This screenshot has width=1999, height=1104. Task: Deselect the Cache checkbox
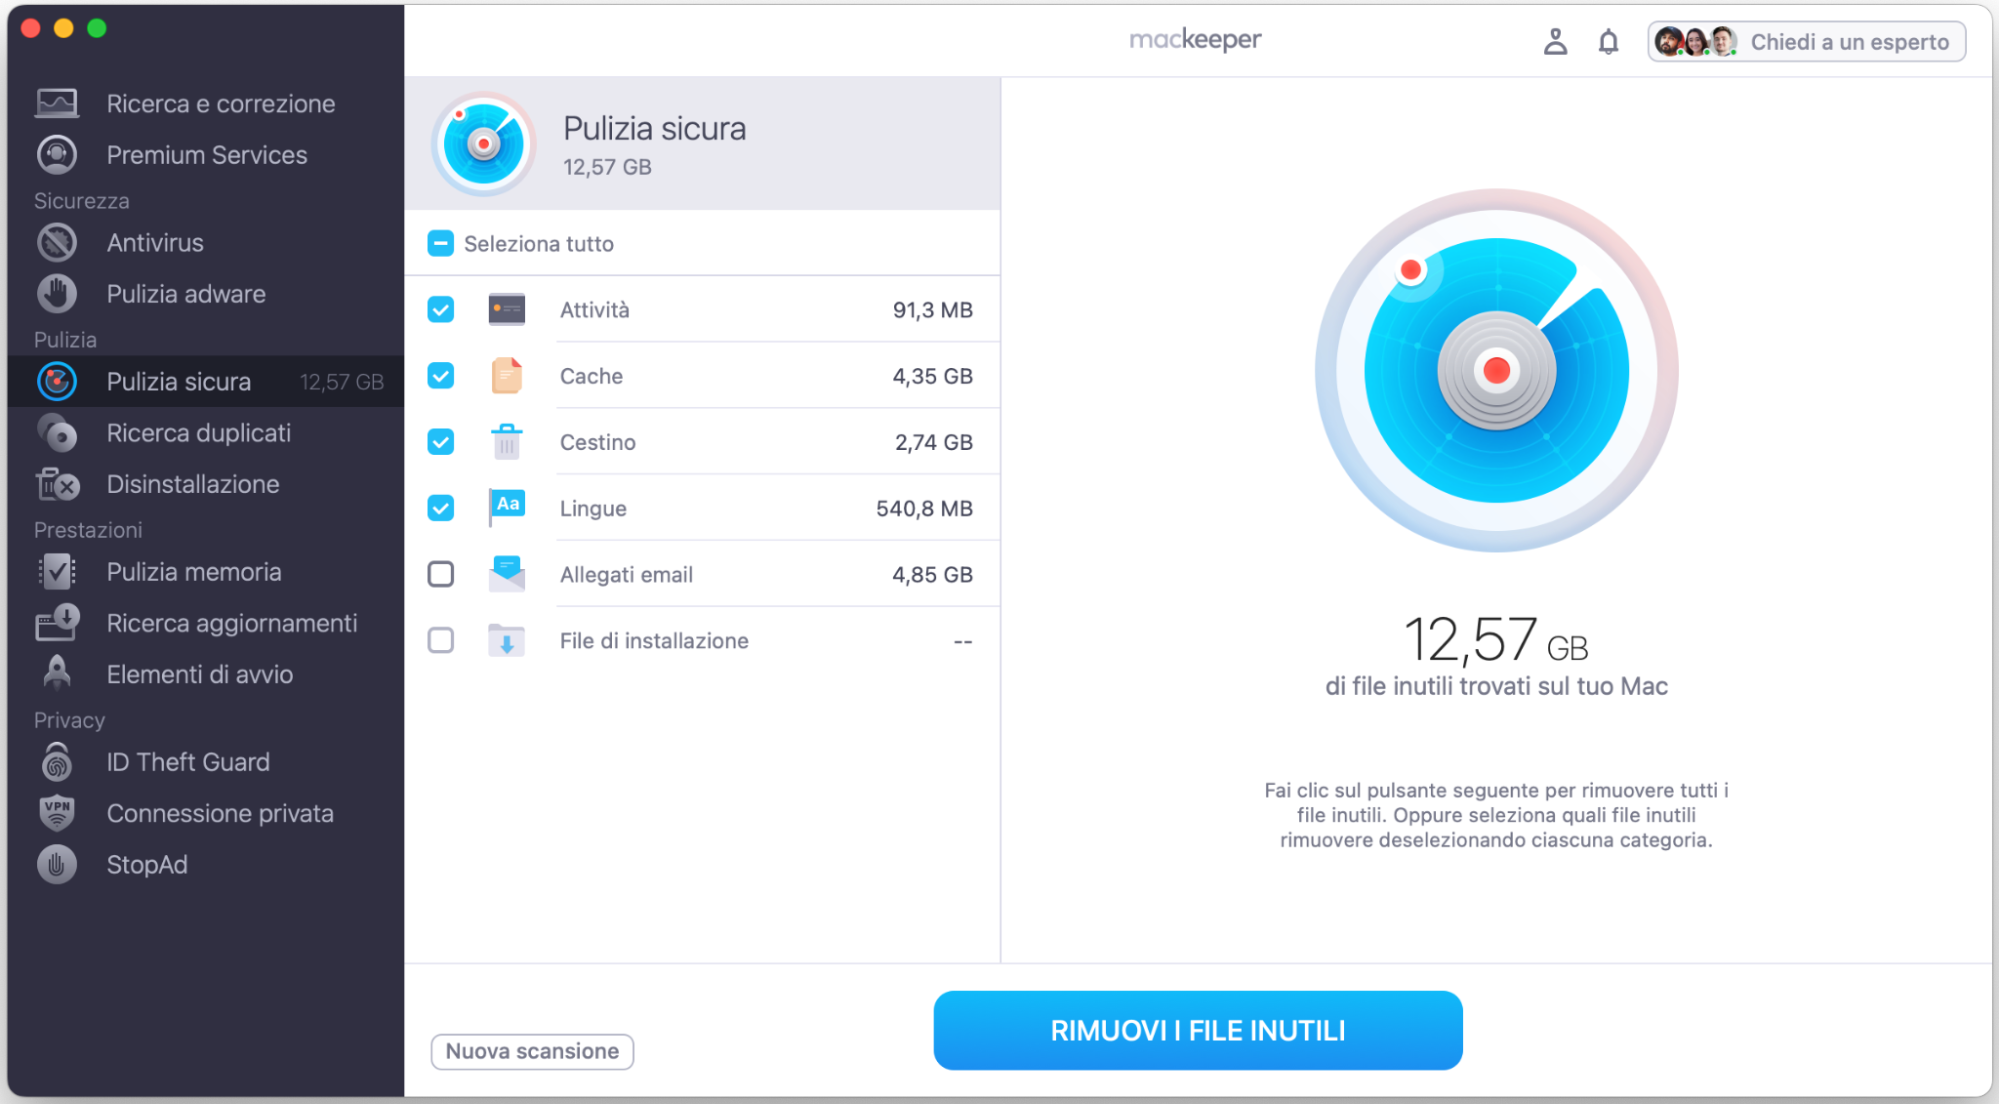click(x=440, y=375)
